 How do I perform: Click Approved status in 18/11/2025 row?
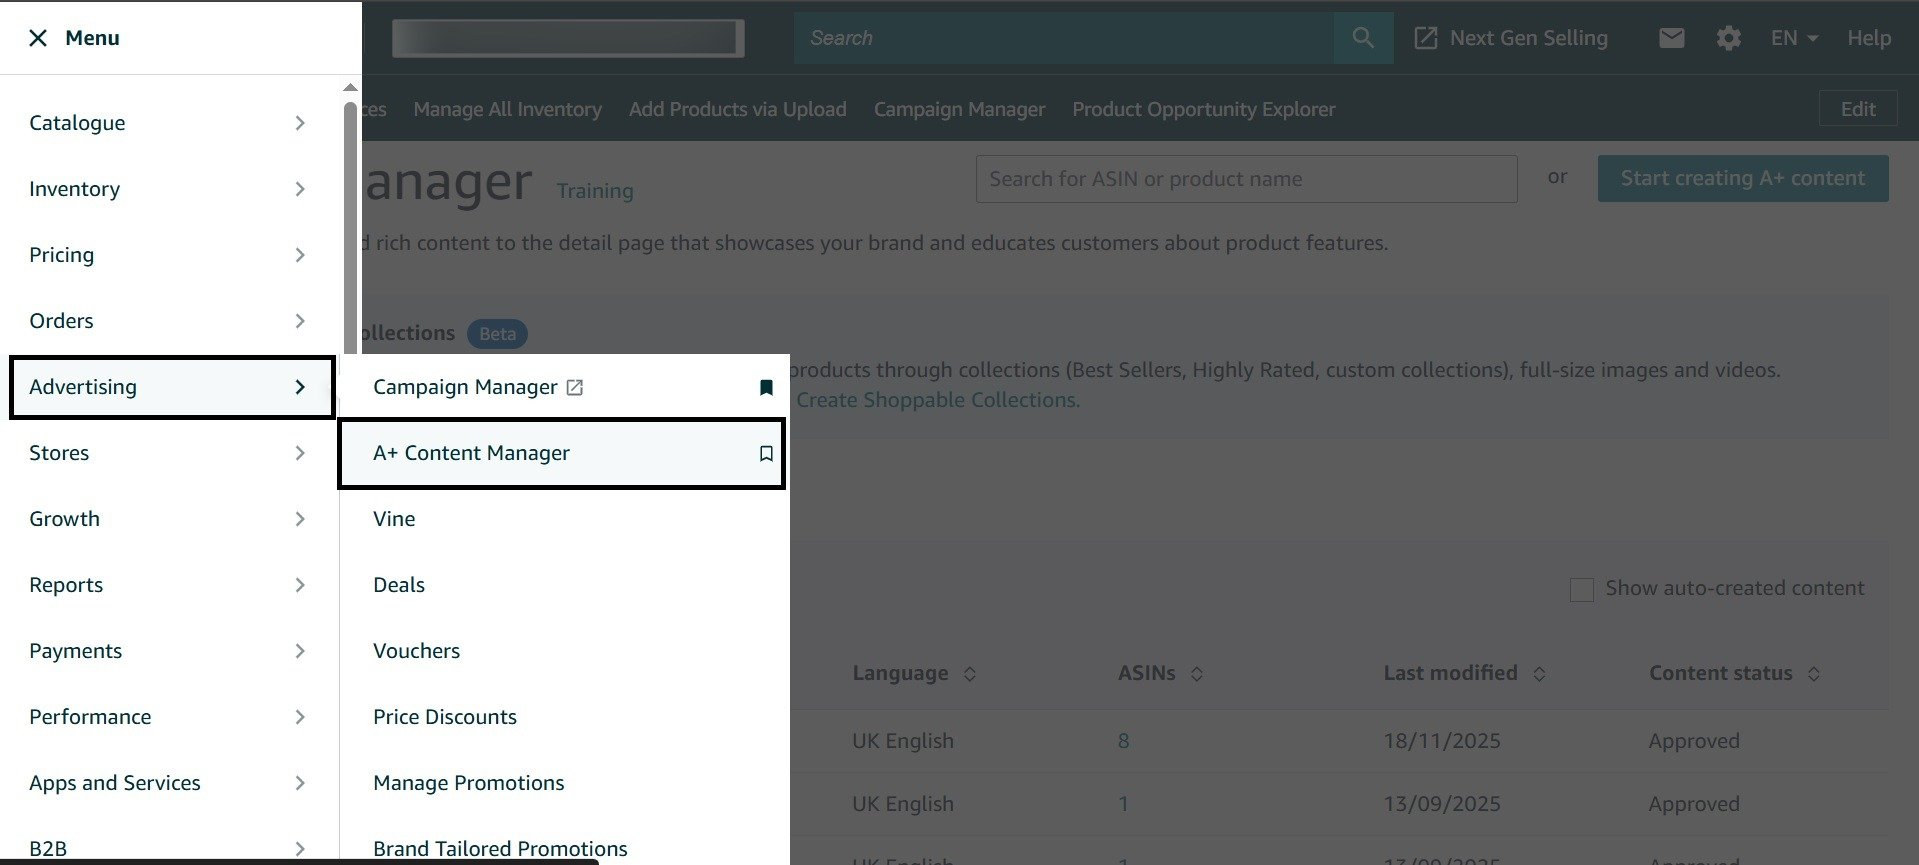pyautogui.click(x=1694, y=741)
